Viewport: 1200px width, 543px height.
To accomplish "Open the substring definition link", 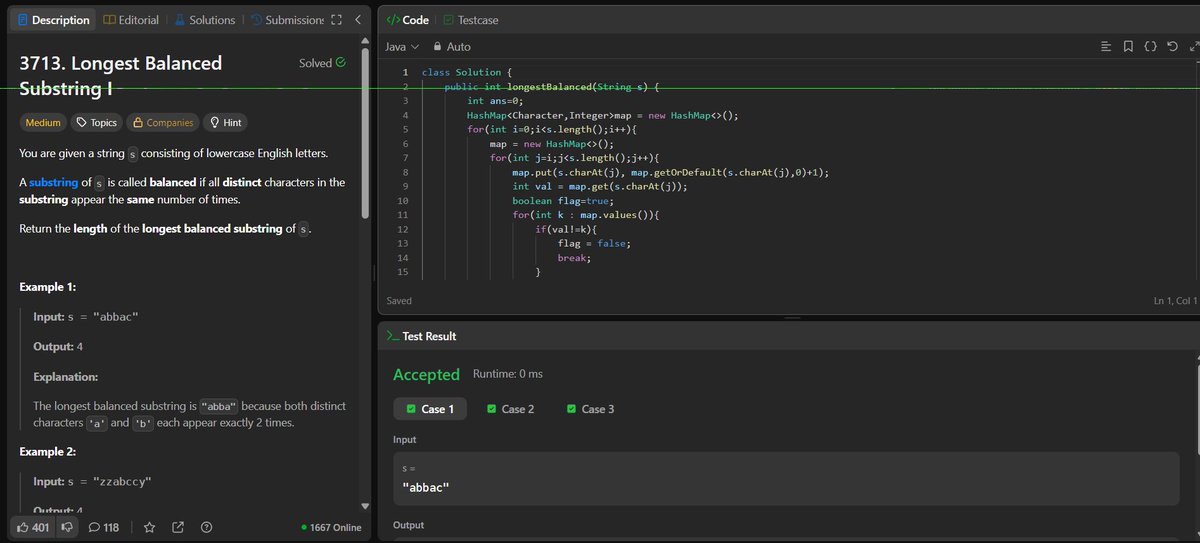I will coord(53,182).
